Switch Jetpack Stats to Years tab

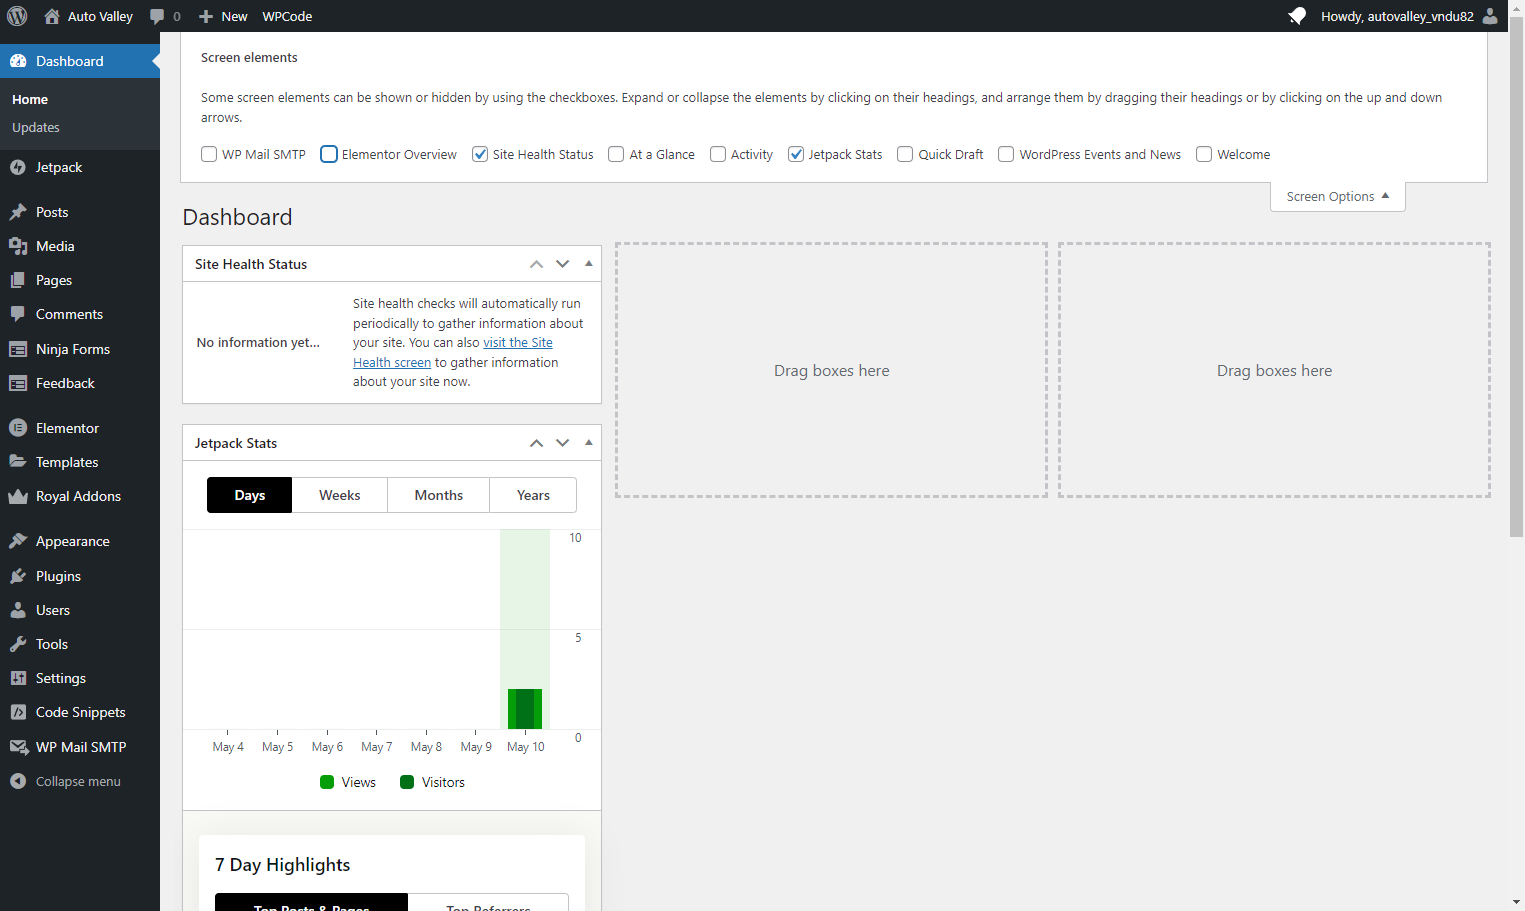click(533, 495)
